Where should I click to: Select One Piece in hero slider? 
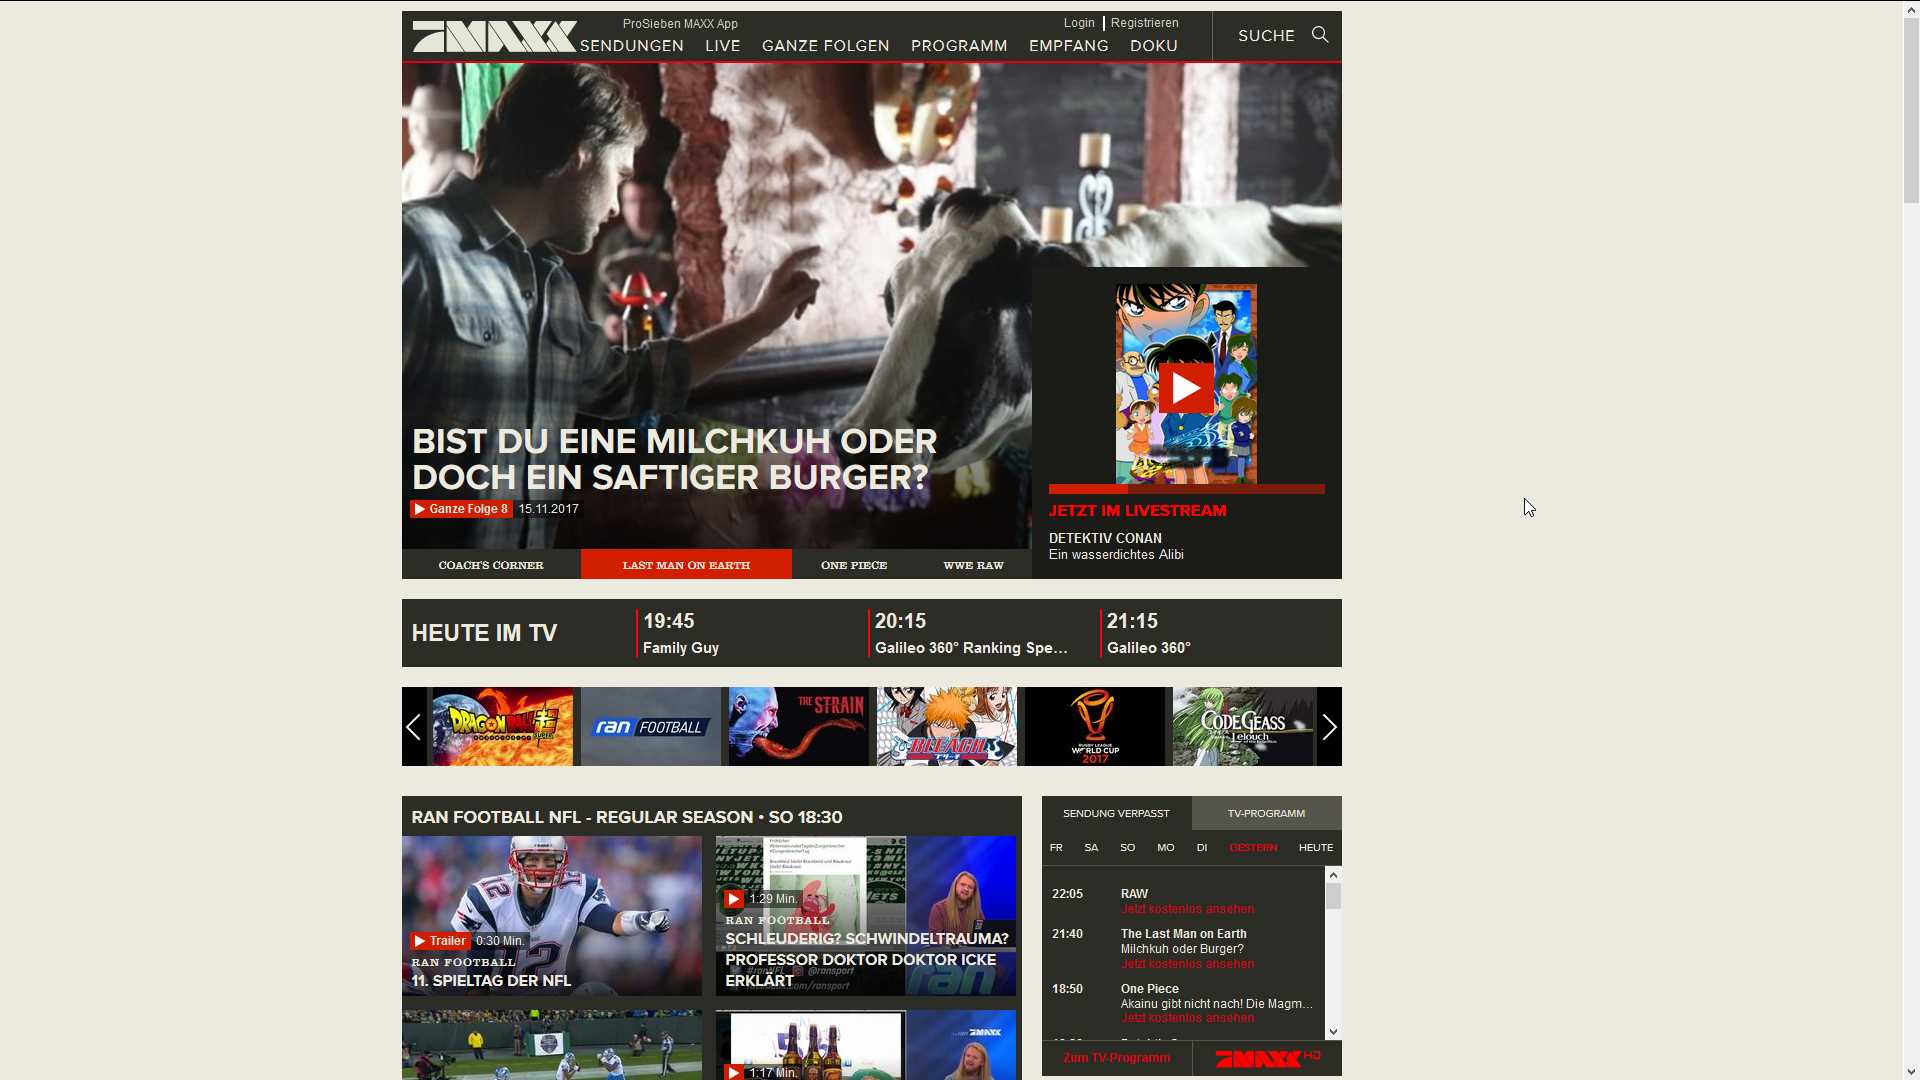point(853,565)
